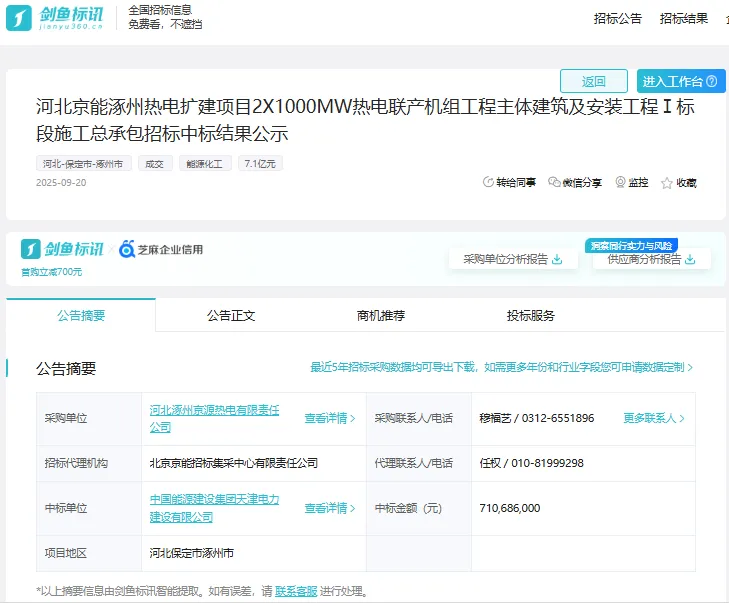Click the 监控 monitor icon
729x603 pixels.
pyautogui.click(x=620, y=183)
